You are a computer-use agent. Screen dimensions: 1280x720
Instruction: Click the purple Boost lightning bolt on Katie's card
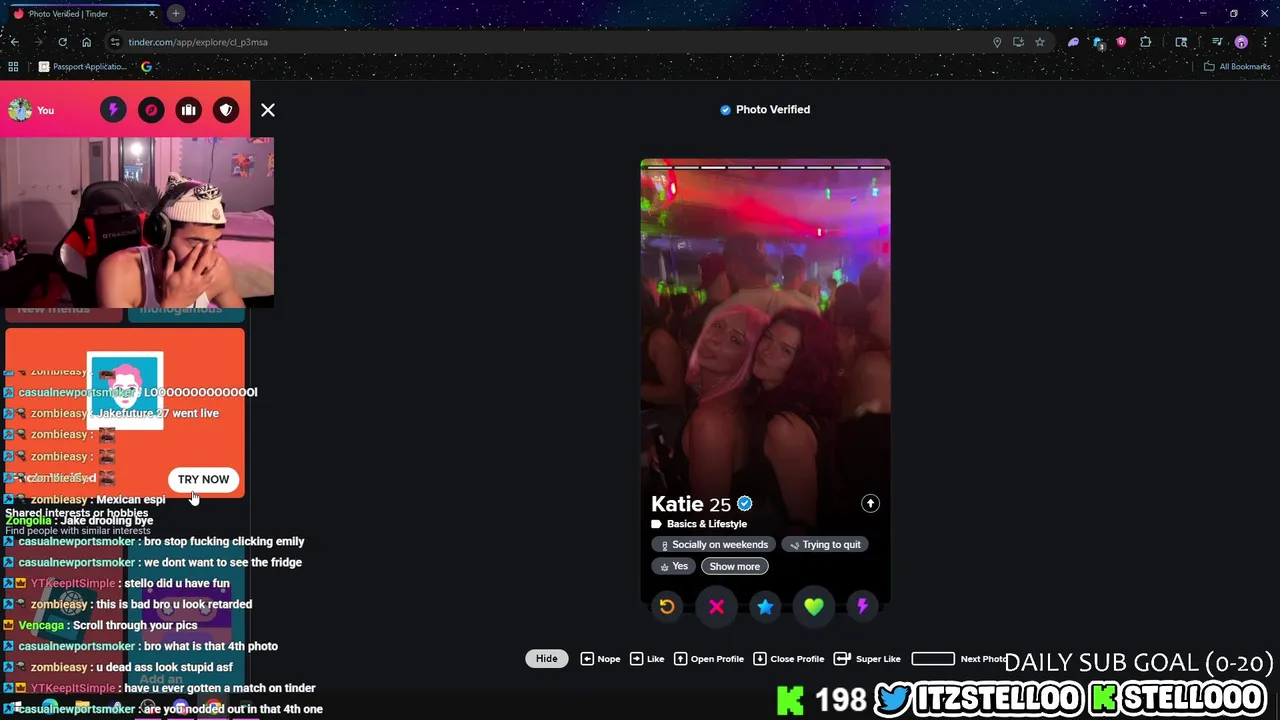tap(862, 606)
